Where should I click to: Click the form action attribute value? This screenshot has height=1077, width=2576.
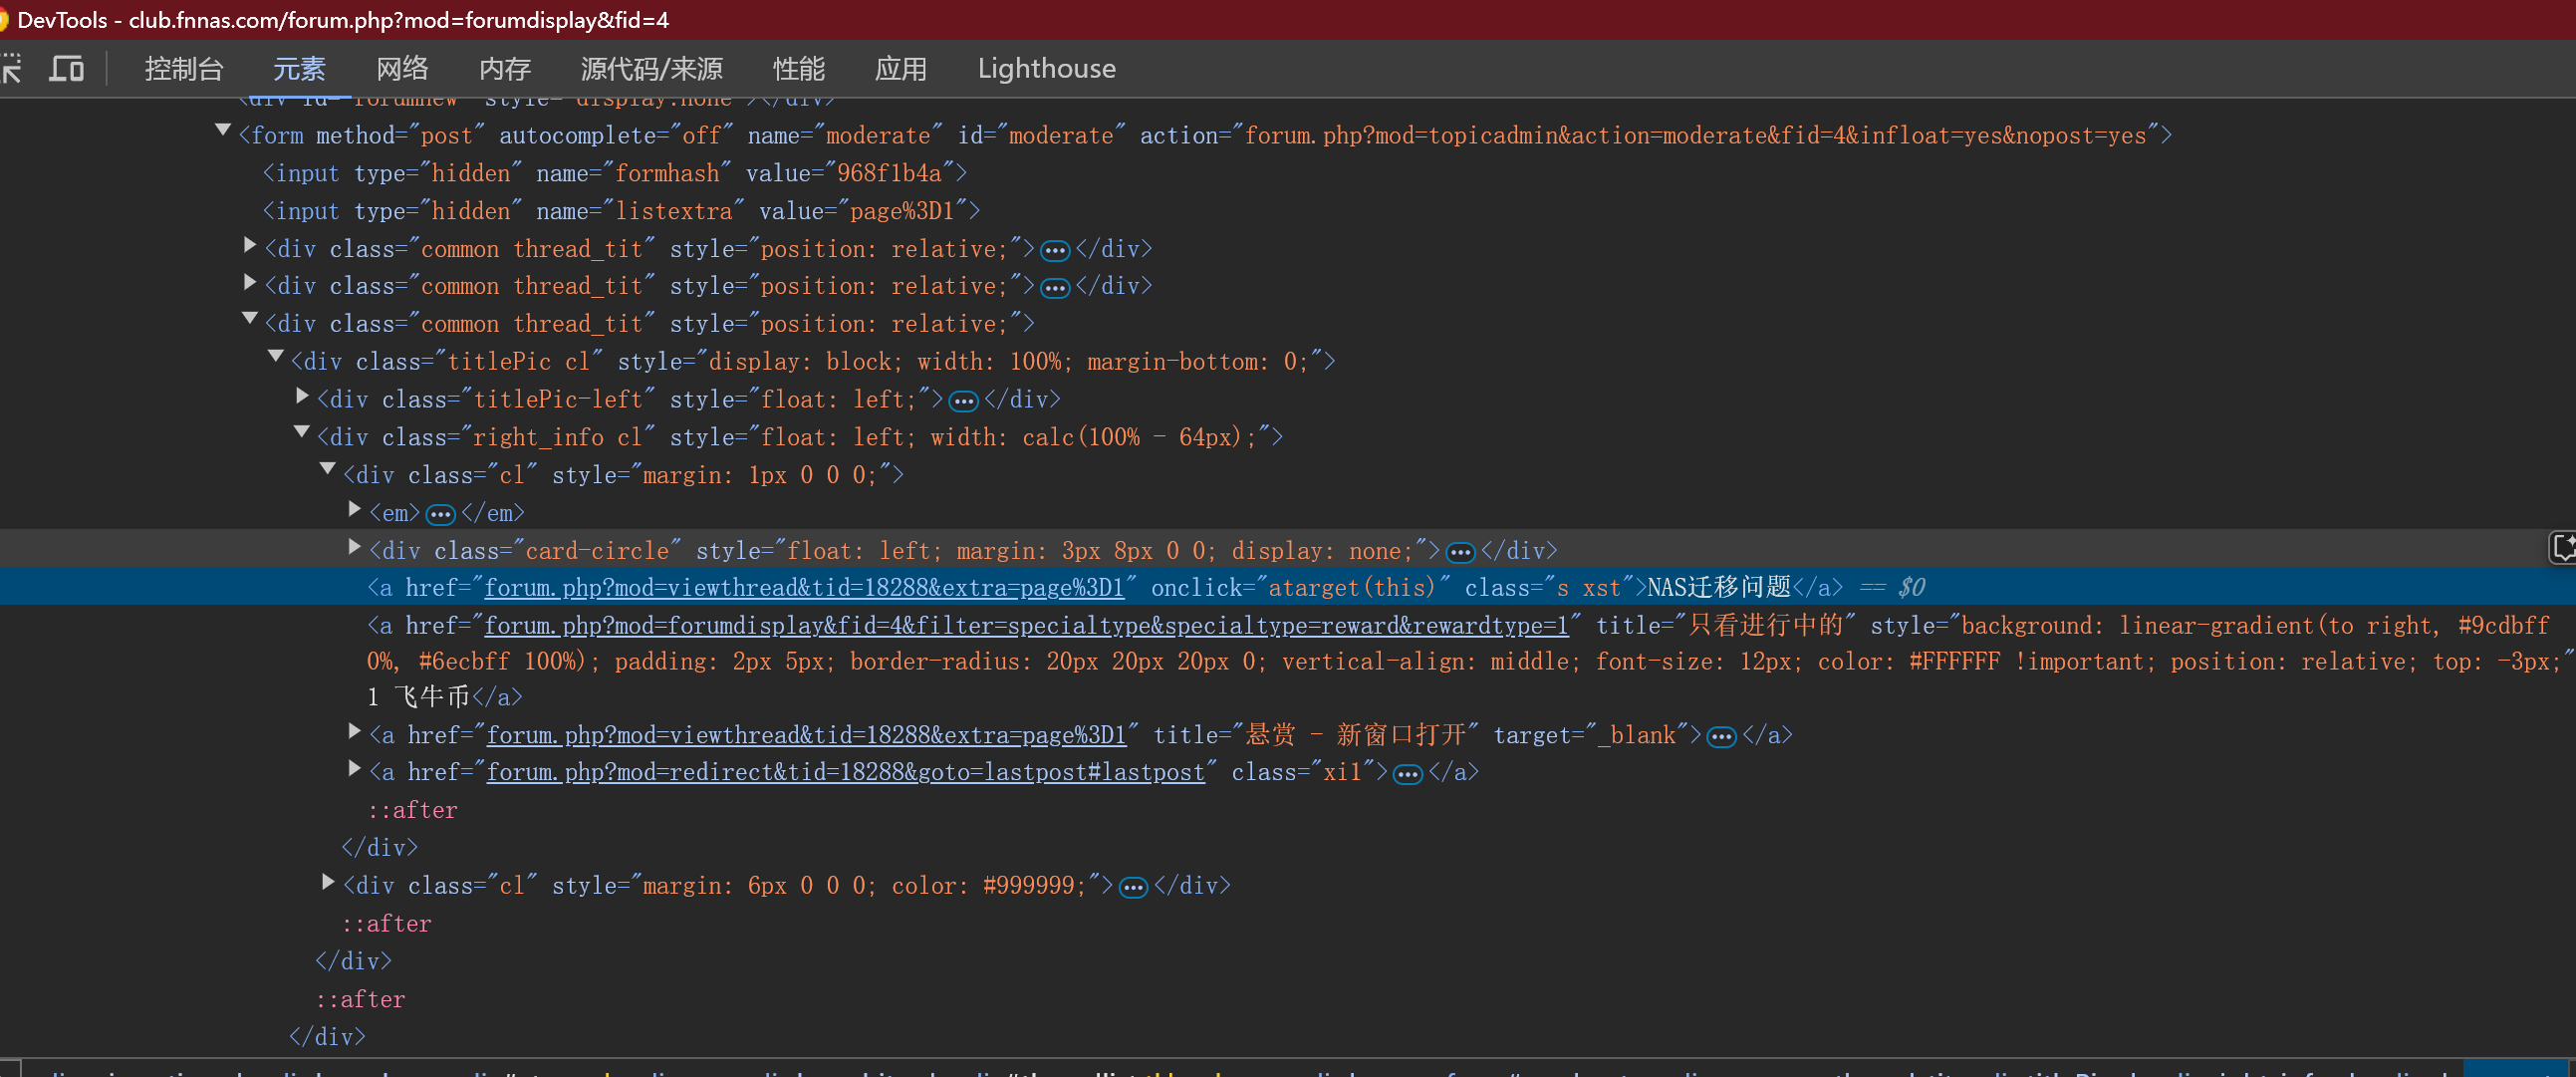[x=1695, y=135]
